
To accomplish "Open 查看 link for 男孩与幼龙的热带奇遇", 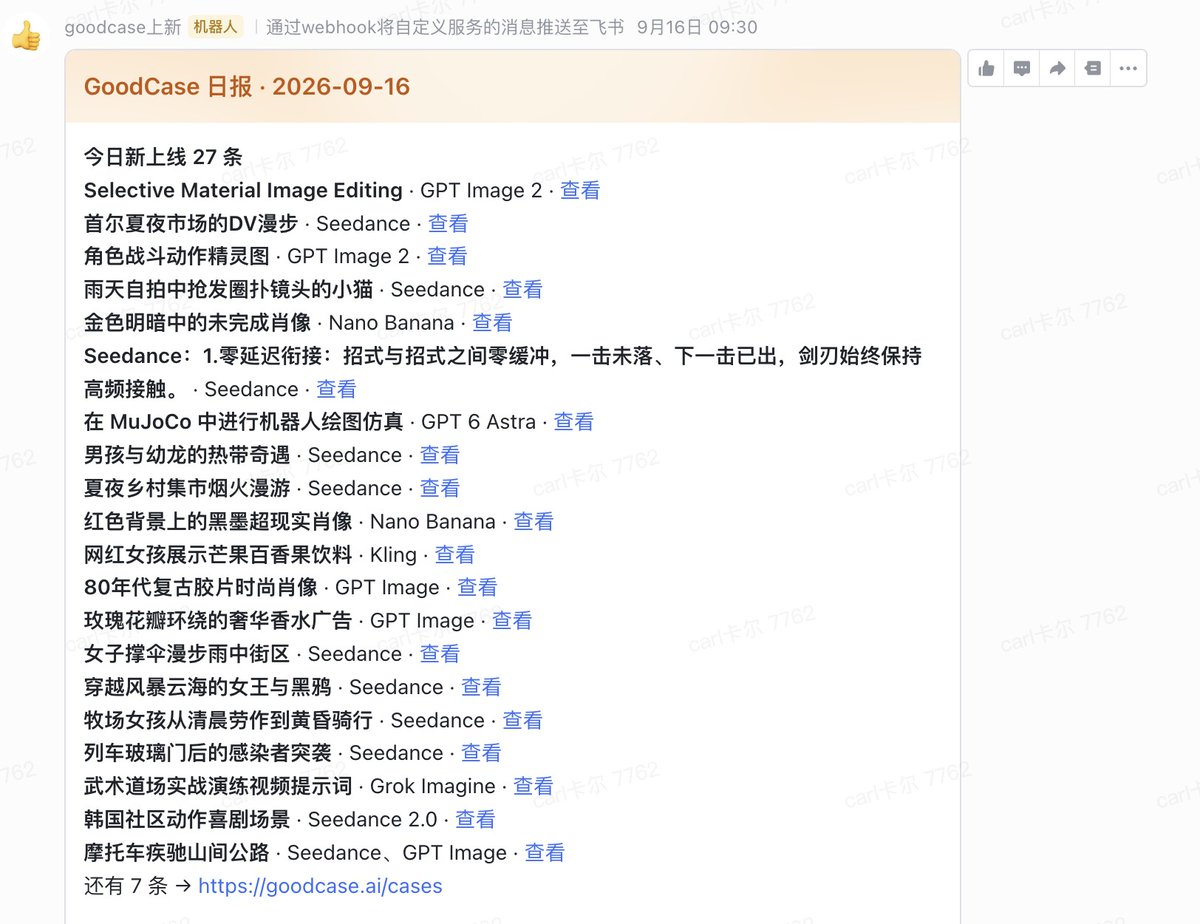I will [439, 455].
